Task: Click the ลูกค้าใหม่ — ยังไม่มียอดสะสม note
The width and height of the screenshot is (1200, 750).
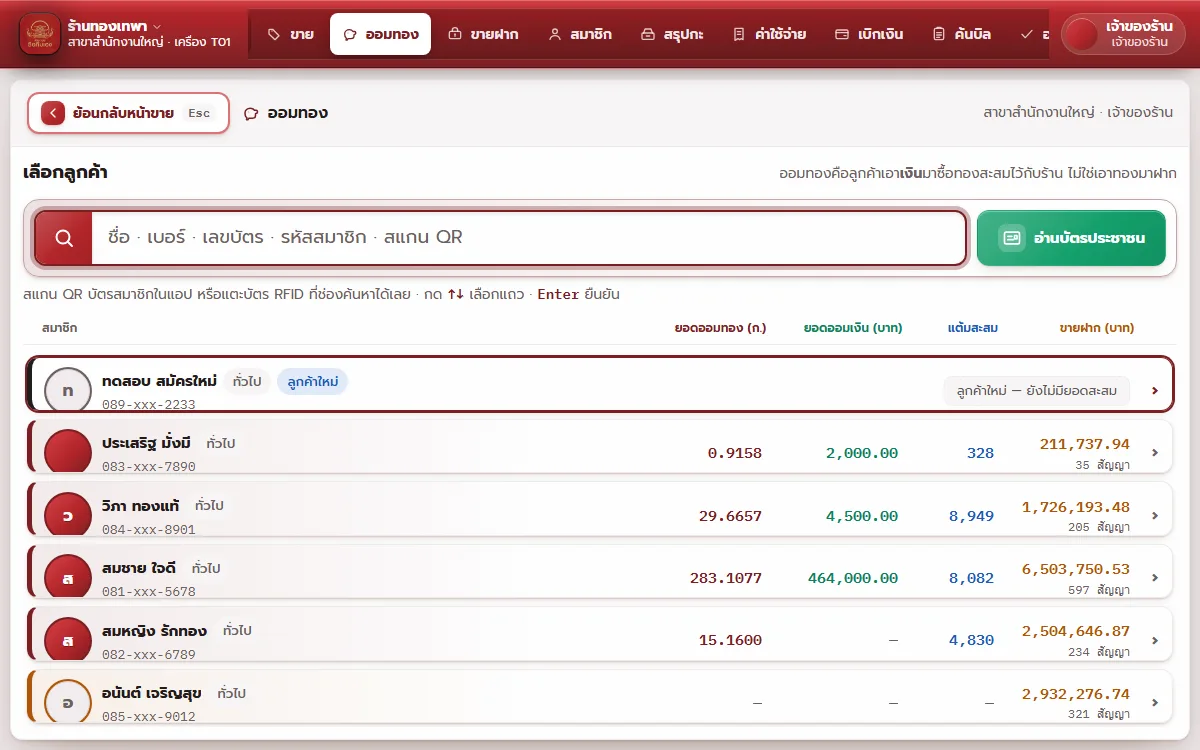Action: [x=1037, y=391]
